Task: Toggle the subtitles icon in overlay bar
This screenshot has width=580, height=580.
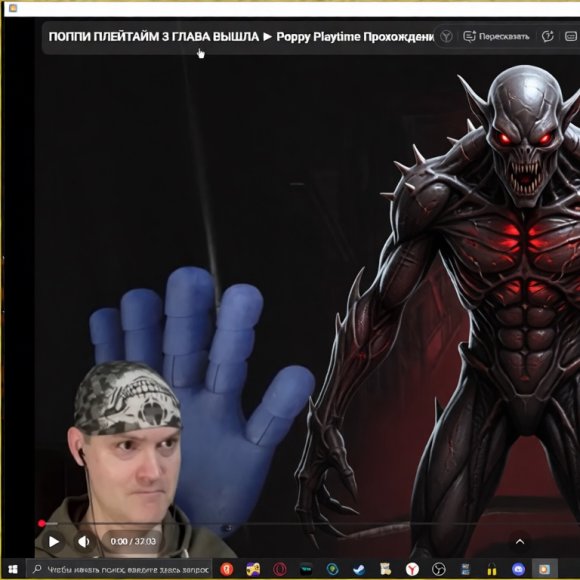Action: tap(570, 36)
